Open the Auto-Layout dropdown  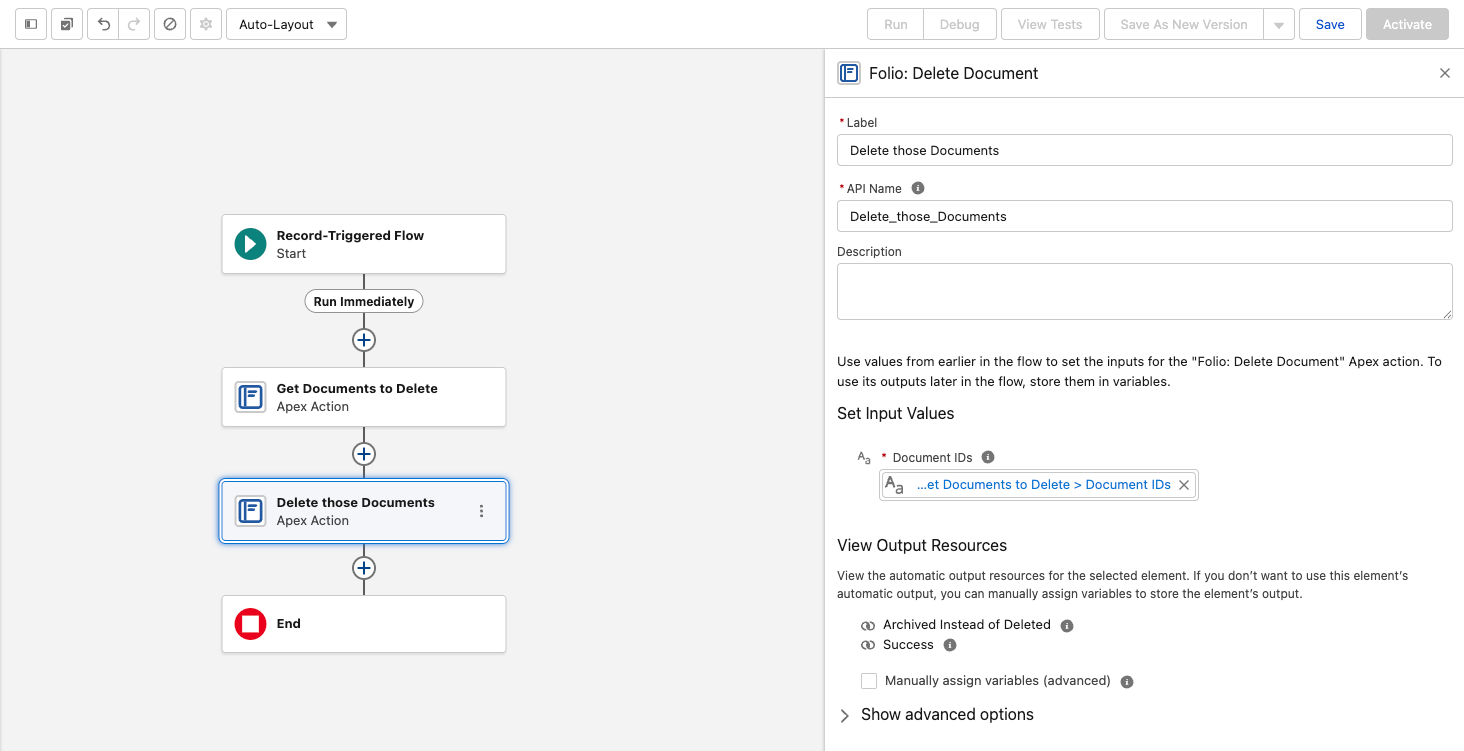pos(287,24)
